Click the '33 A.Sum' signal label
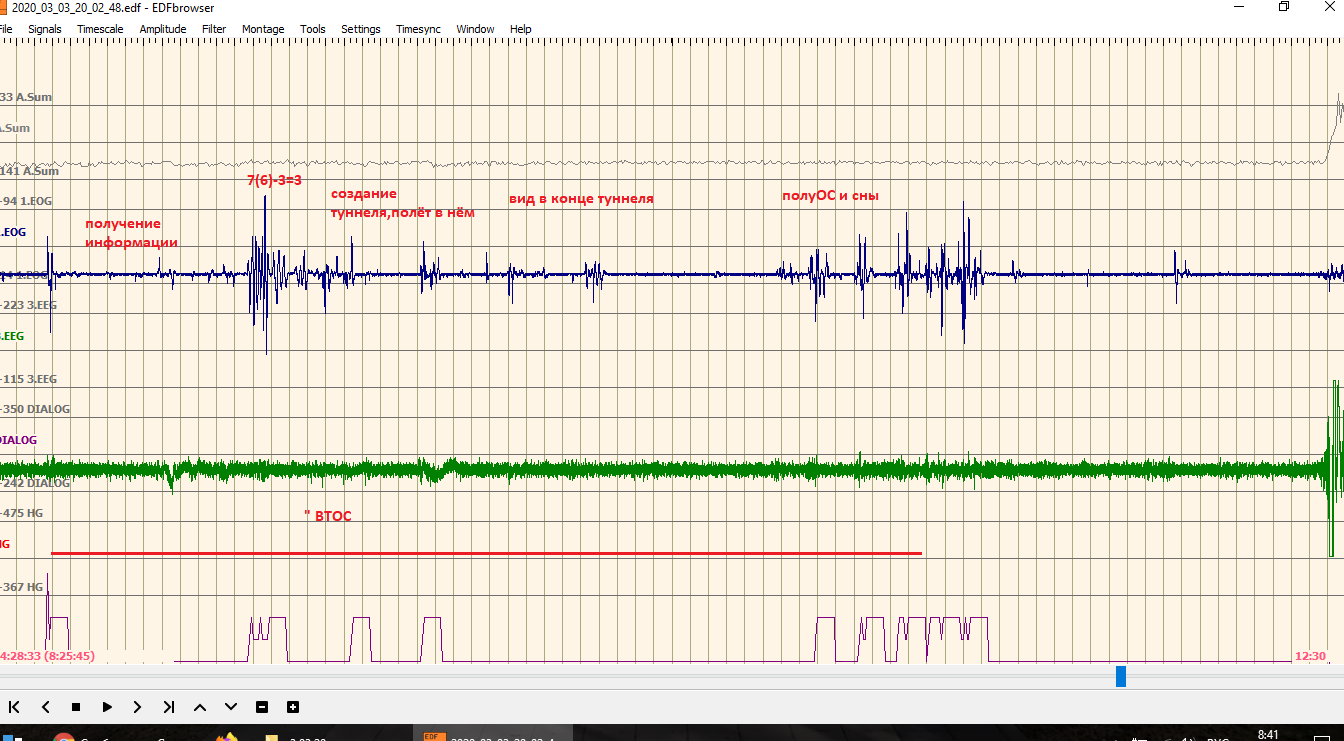Image resolution: width=1344 pixels, height=741 pixels. coord(26,97)
